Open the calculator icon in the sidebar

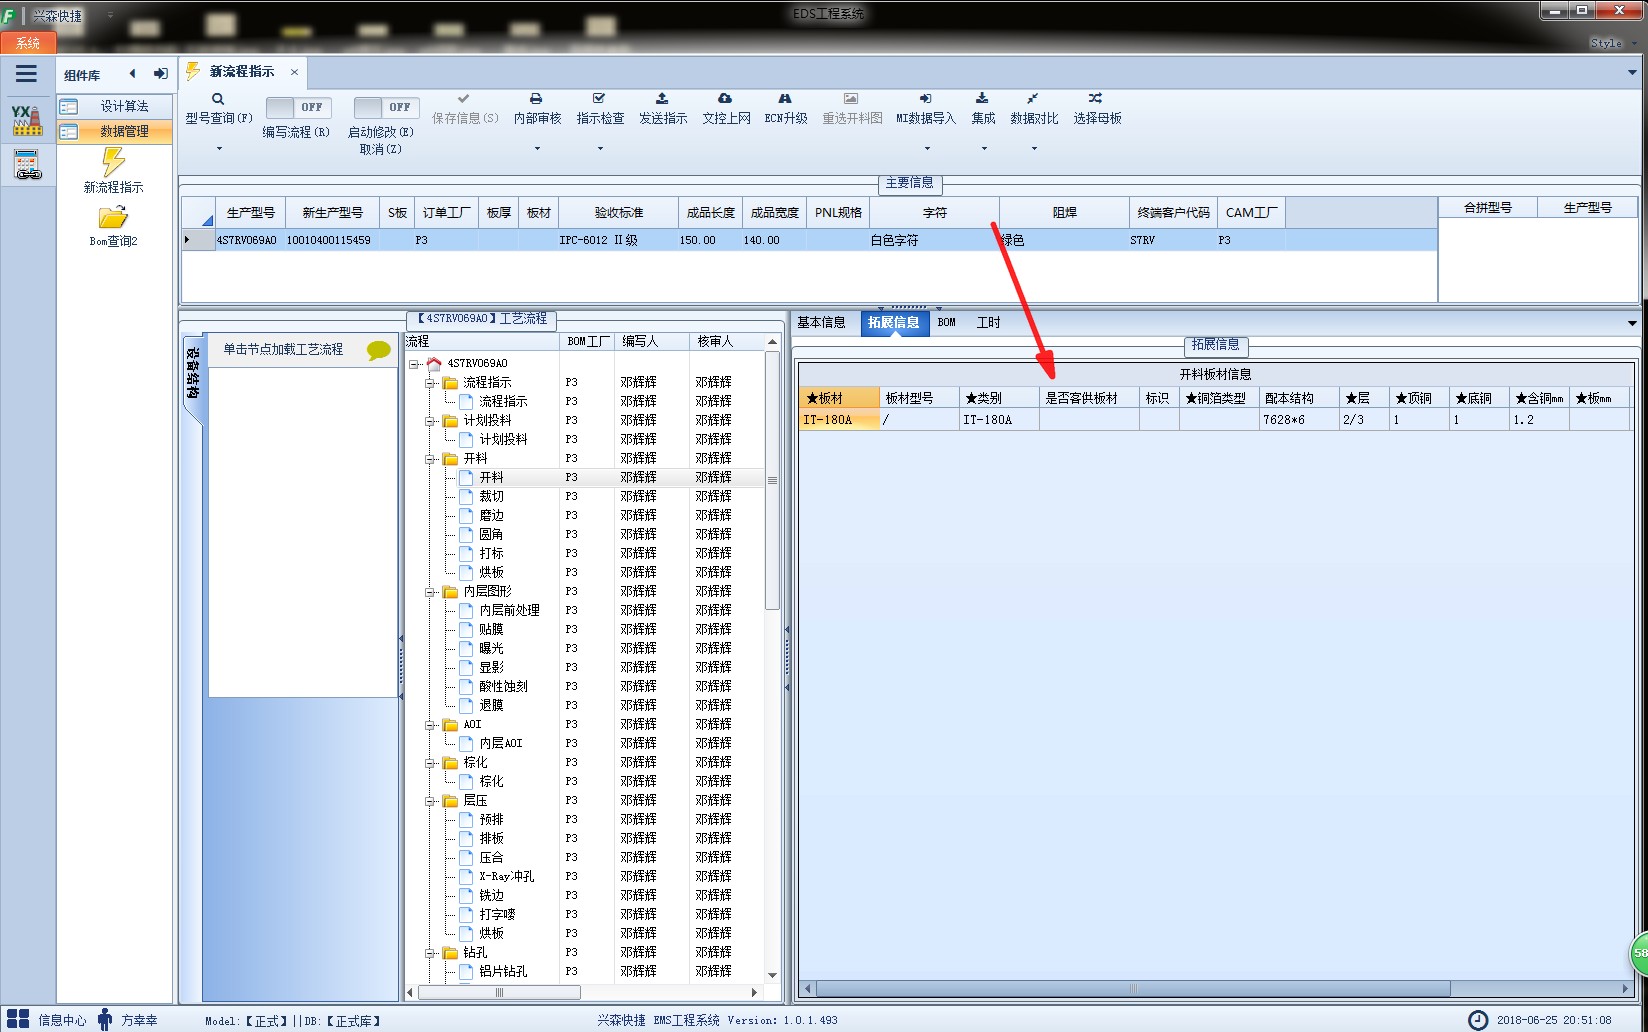(27, 164)
